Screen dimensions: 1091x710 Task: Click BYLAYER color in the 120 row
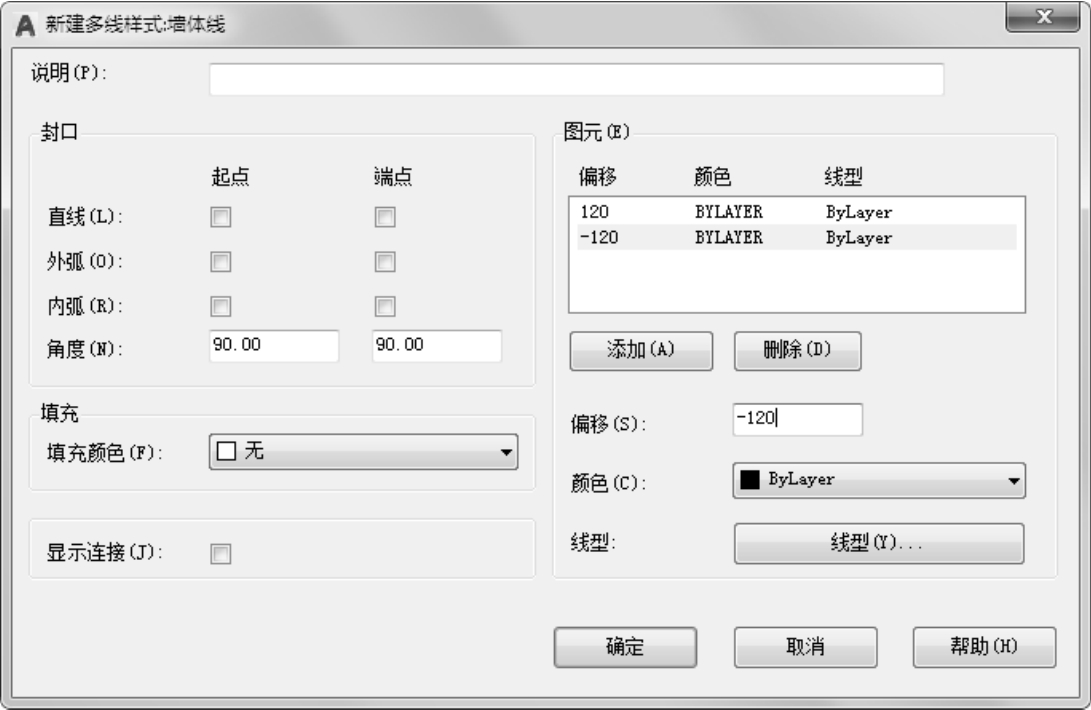(728, 212)
